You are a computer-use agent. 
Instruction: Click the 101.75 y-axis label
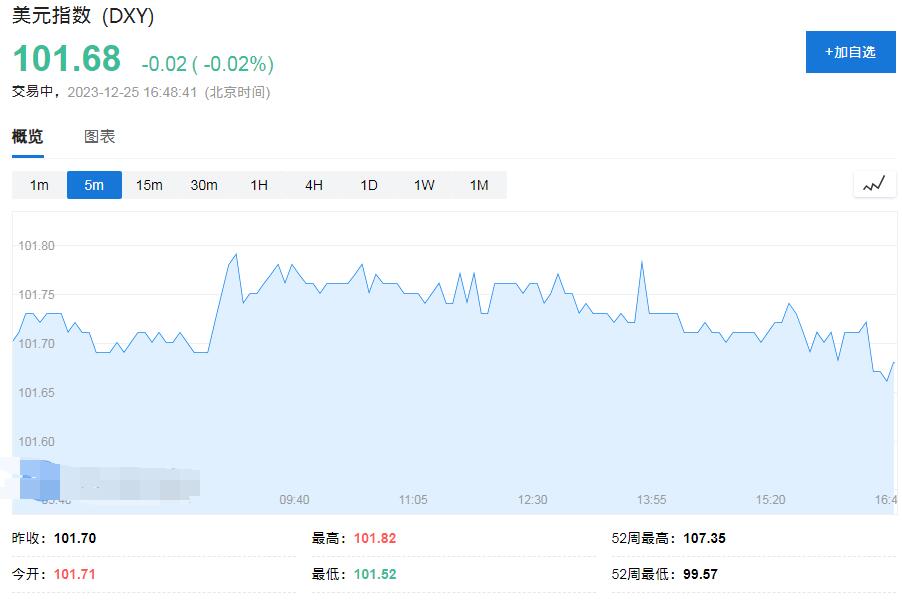click(36, 295)
